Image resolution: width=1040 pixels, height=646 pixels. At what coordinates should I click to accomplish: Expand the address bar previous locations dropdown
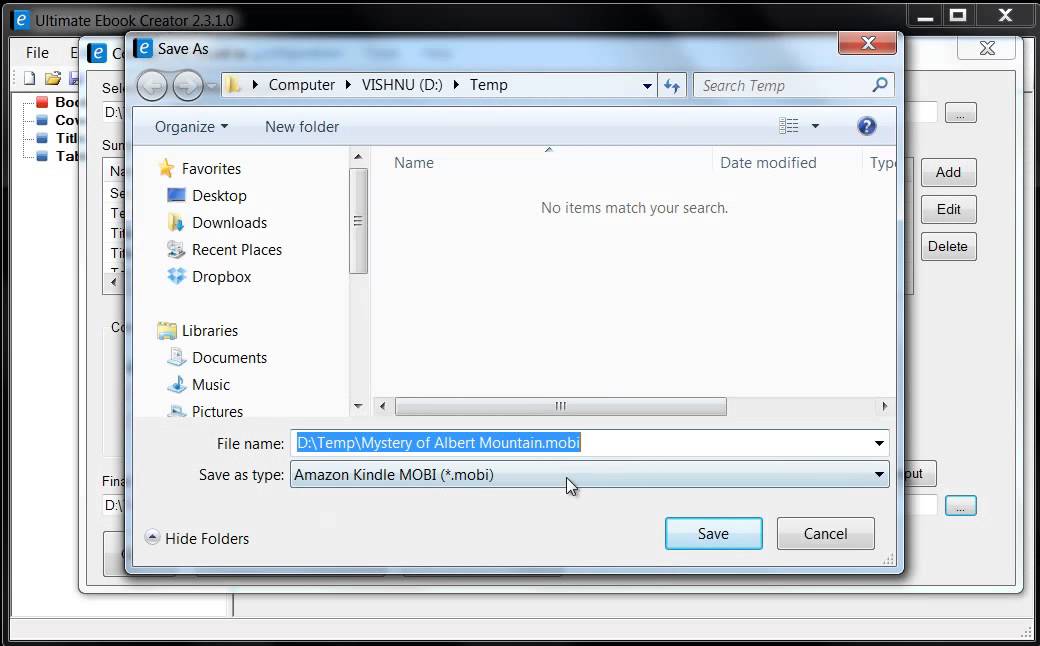(x=647, y=86)
